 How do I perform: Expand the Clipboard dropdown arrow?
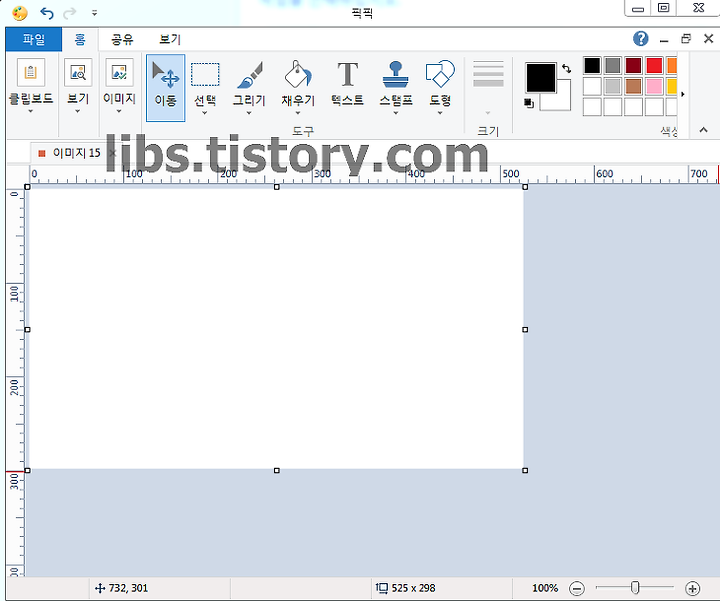30,111
